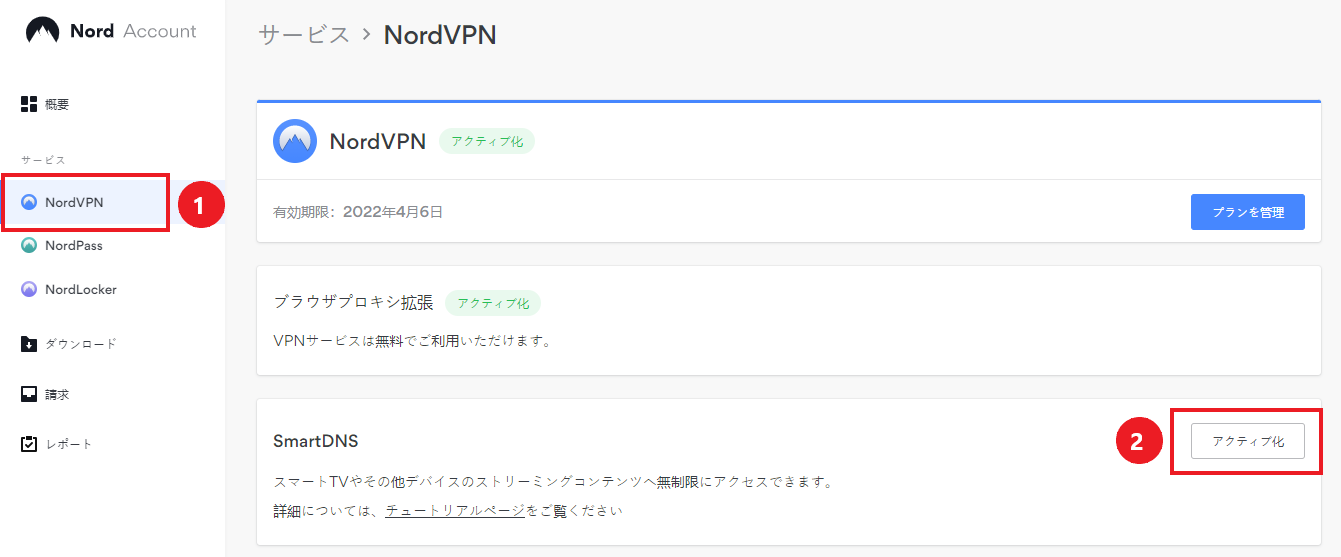Go back to サービス via breadcrumb

(x=304, y=35)
